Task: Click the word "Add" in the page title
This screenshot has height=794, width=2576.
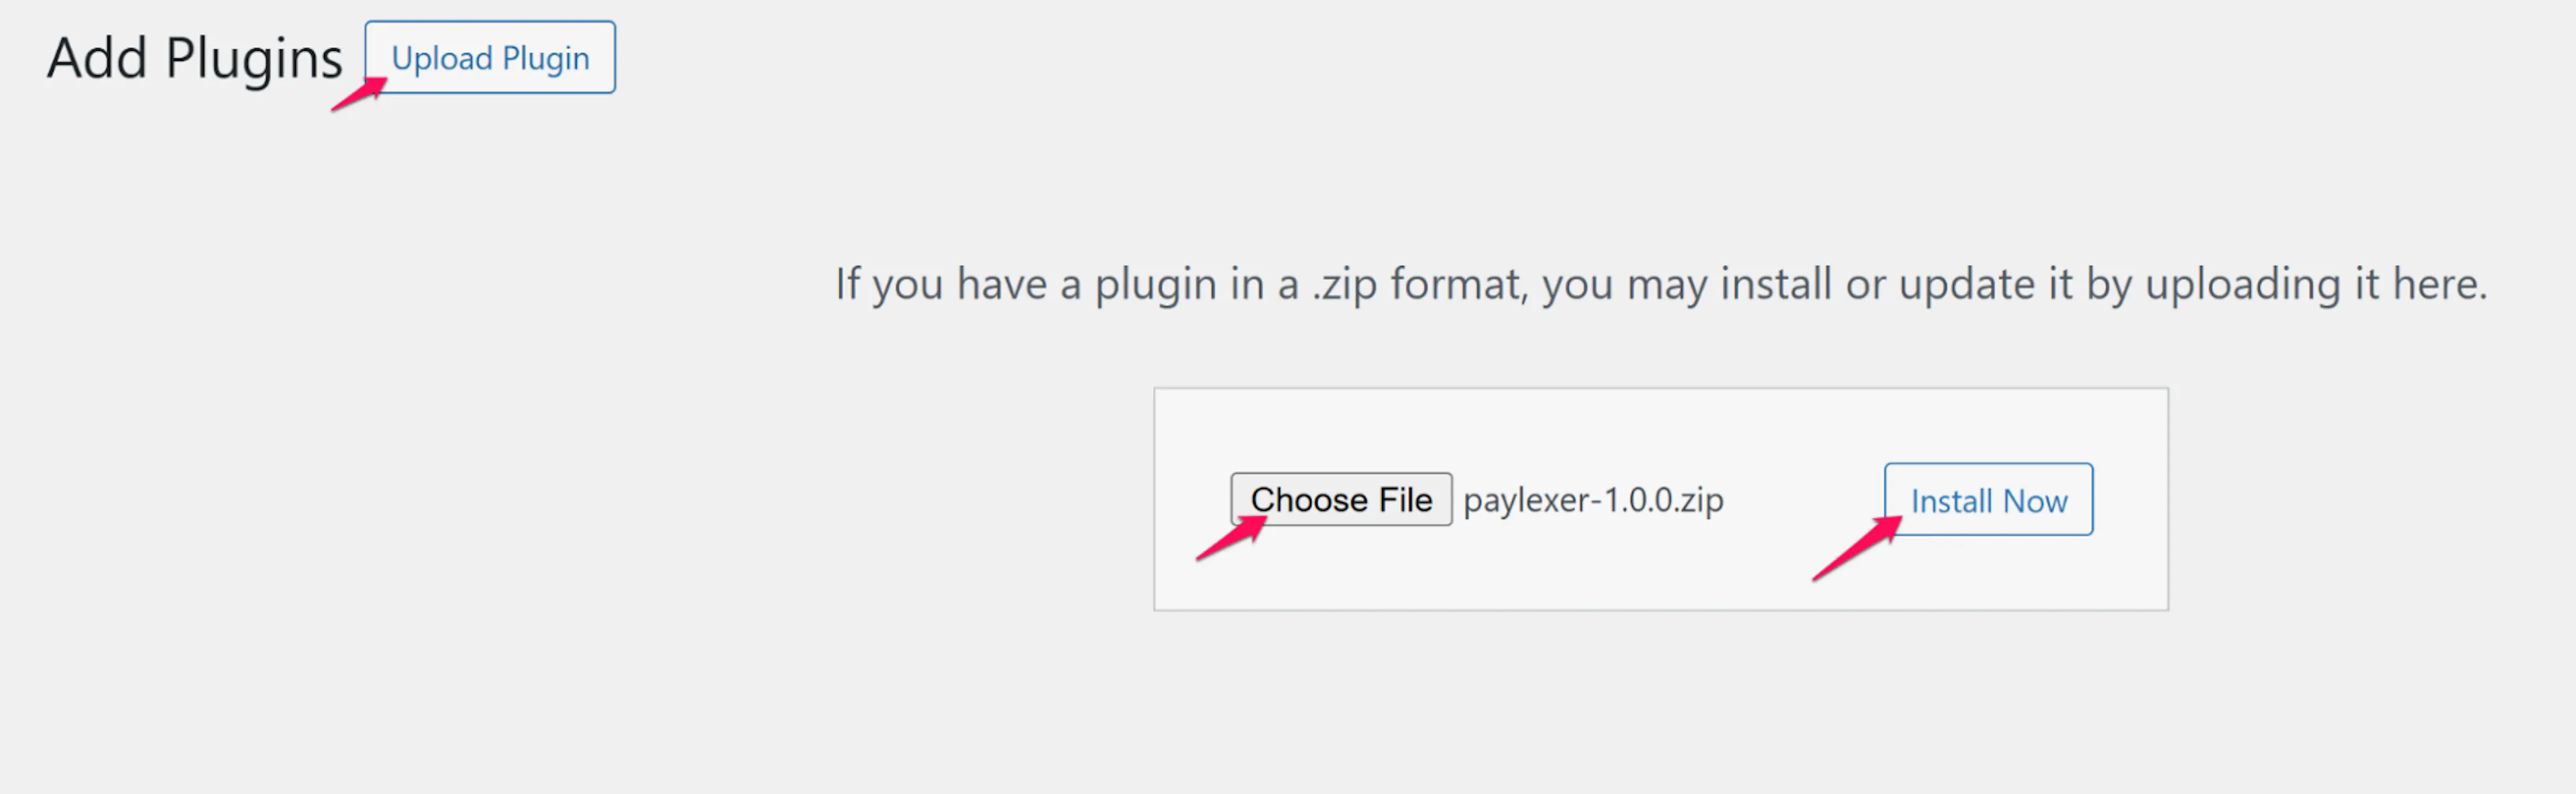Action: 97,58
